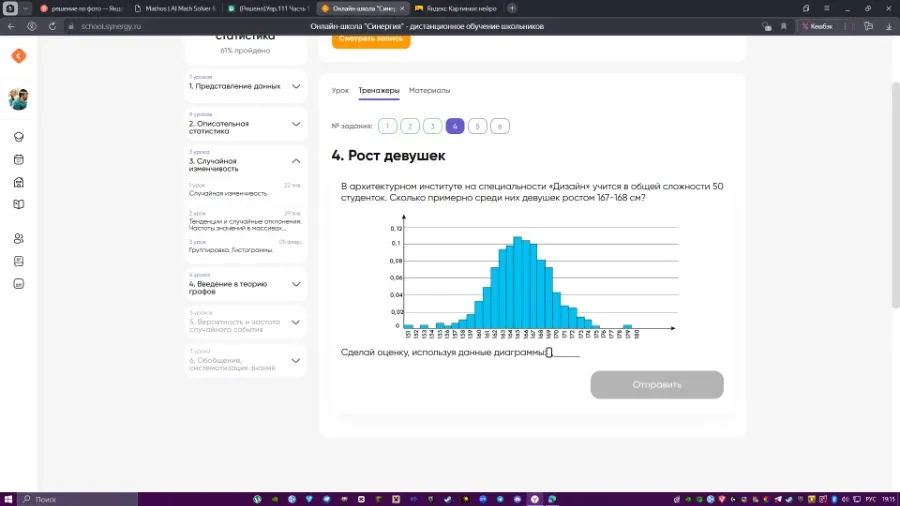Screen dimensions: 900x506
Task: Switch to the Яндекс Картинки browser tab
Action: click(x=456, y=9)
